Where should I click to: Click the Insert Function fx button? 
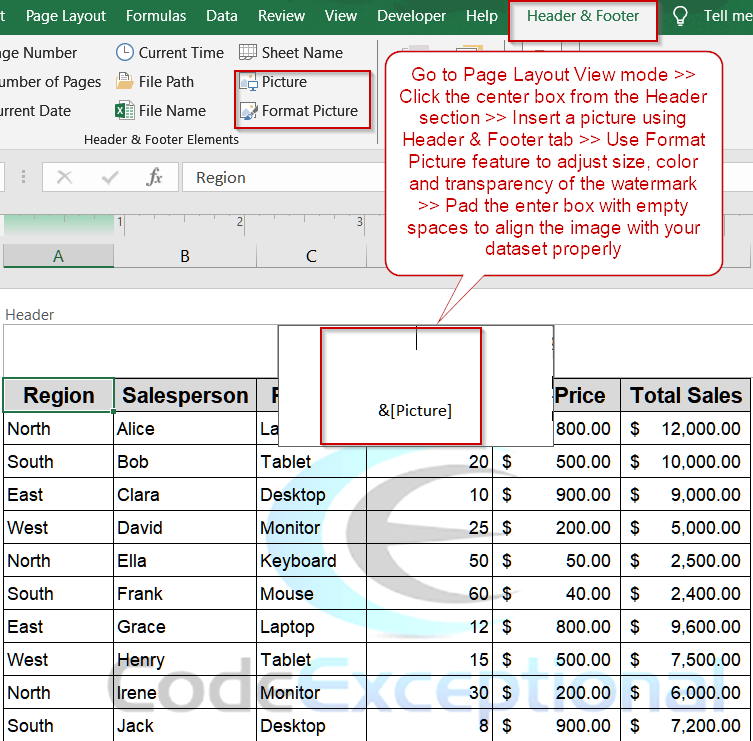[x=154, y=178]
